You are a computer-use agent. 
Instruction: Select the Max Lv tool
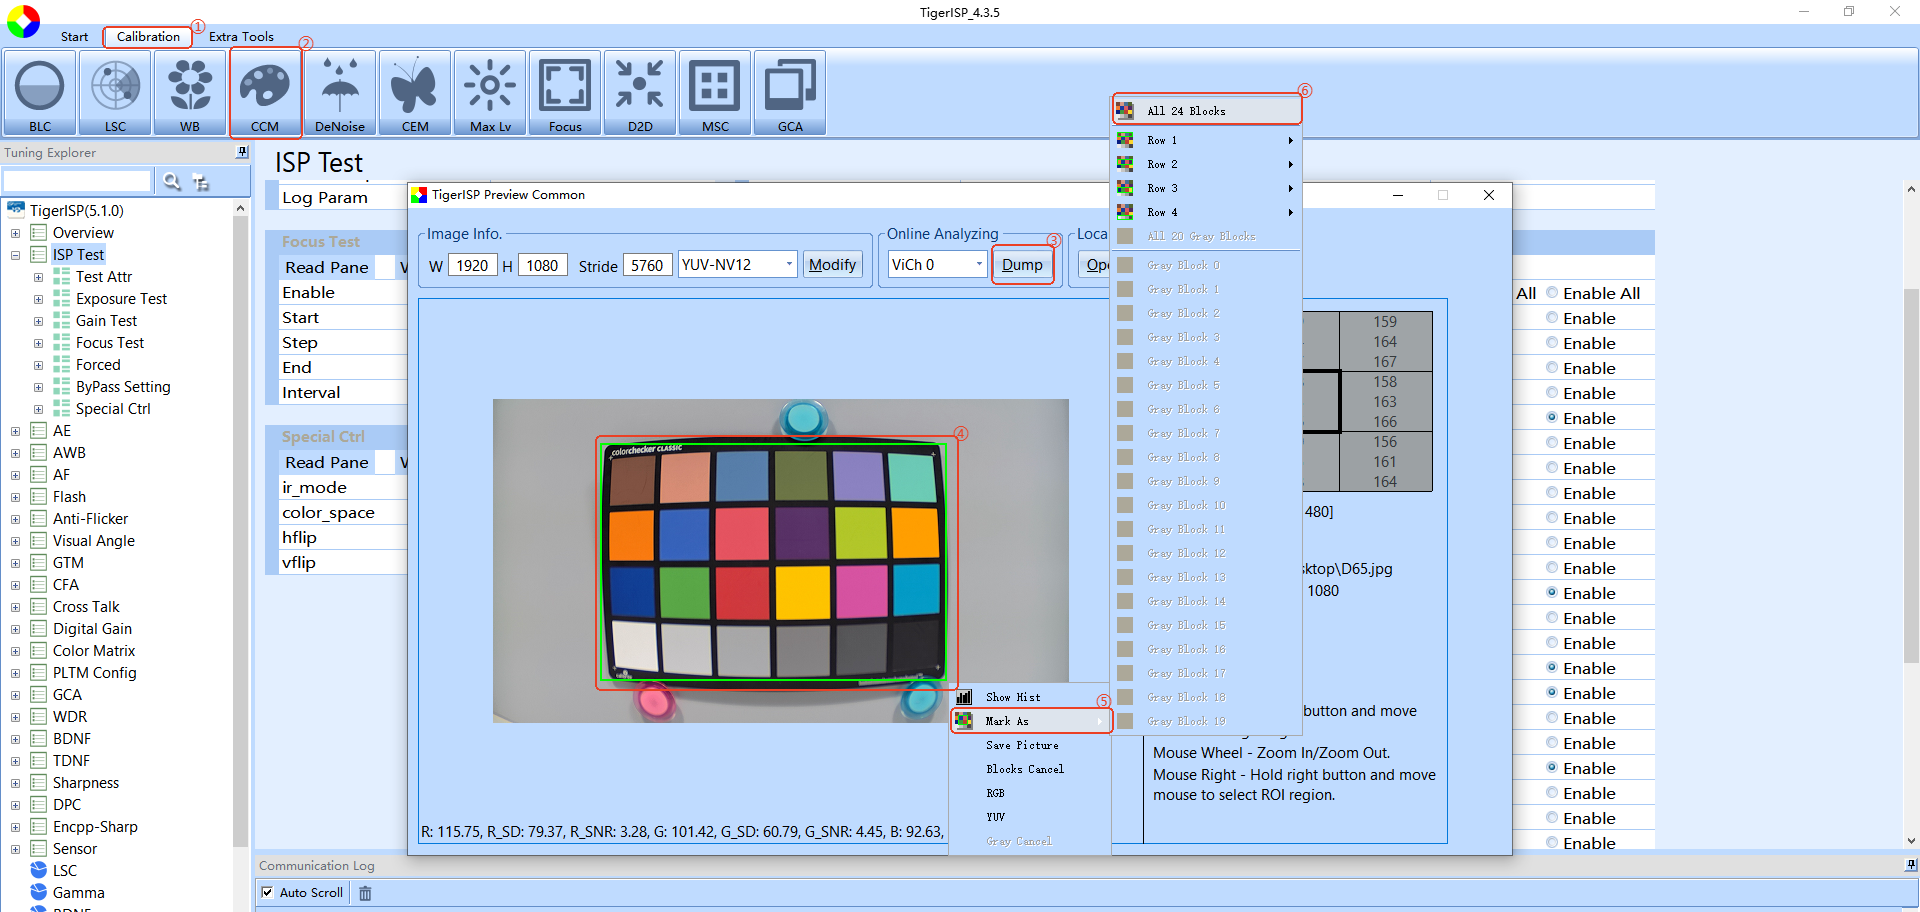click(x=490, y=93)
